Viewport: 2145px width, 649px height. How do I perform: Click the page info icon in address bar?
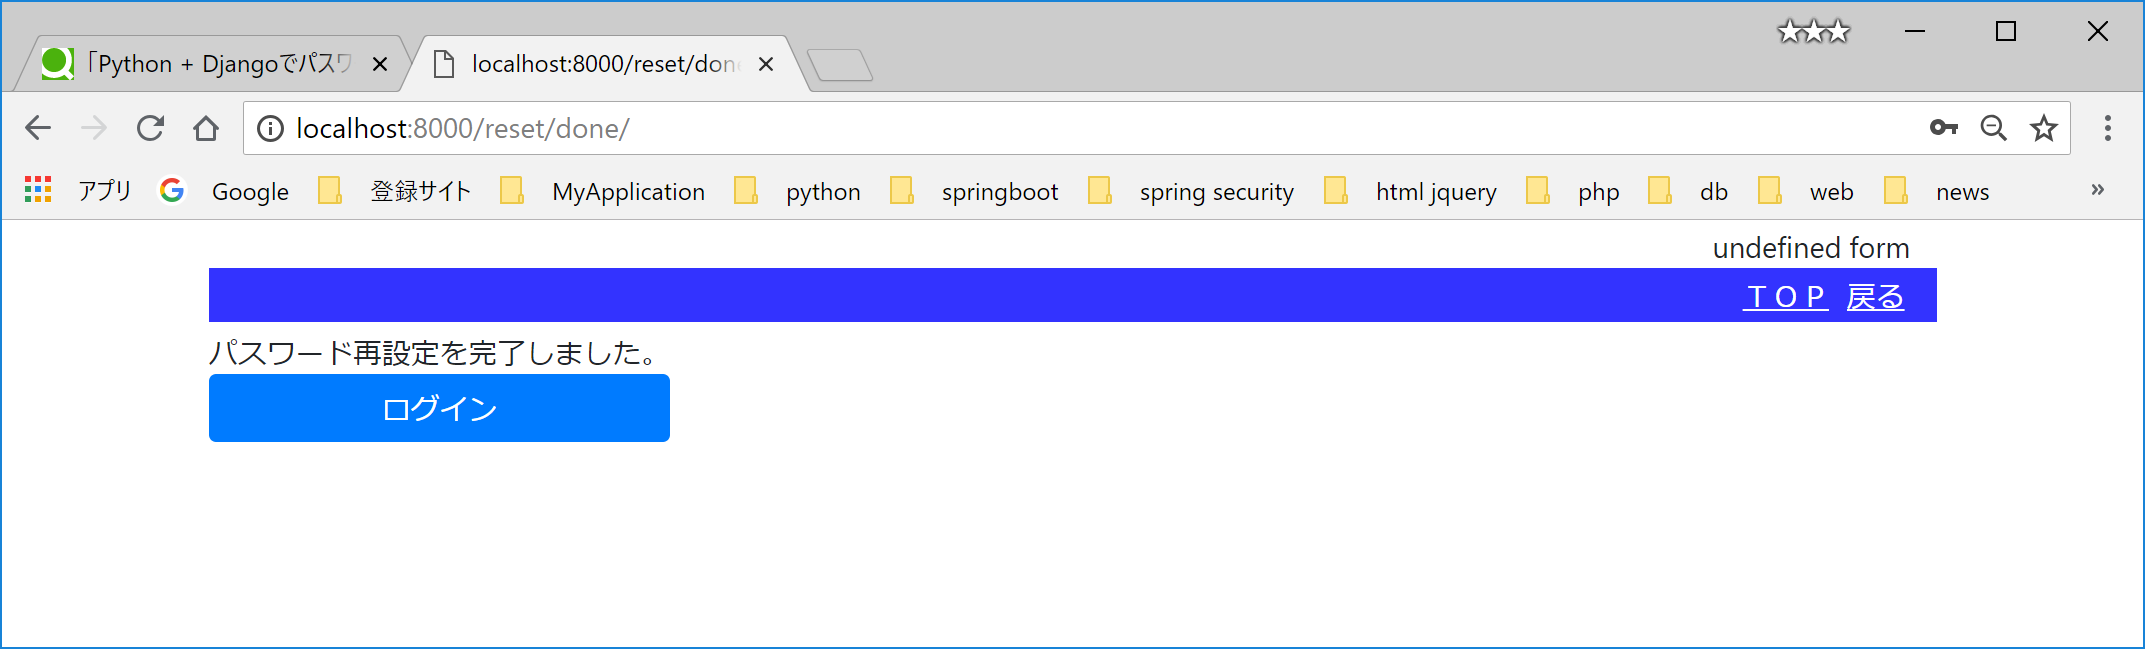point(271,128)
